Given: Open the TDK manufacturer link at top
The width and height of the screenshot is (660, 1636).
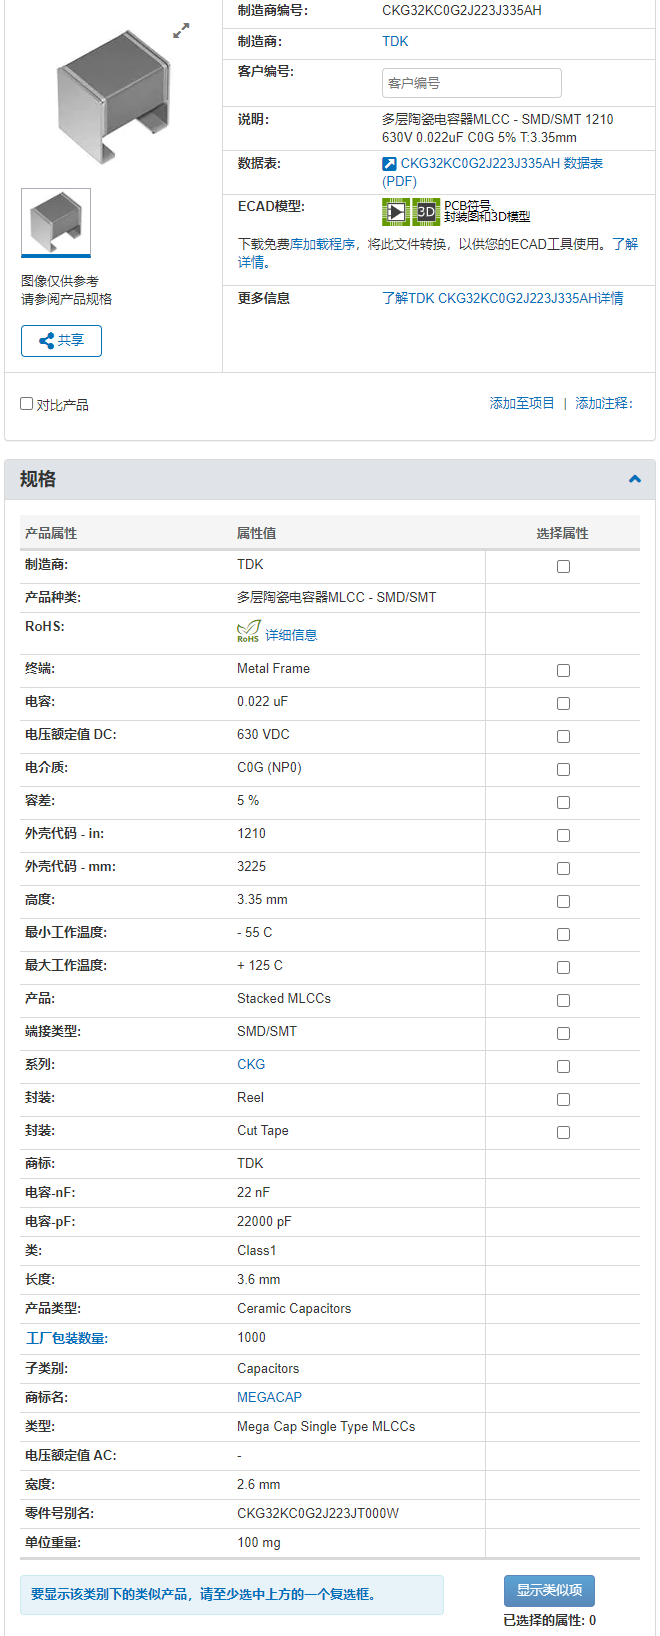Looking at the screenshot, I should 395,41.
